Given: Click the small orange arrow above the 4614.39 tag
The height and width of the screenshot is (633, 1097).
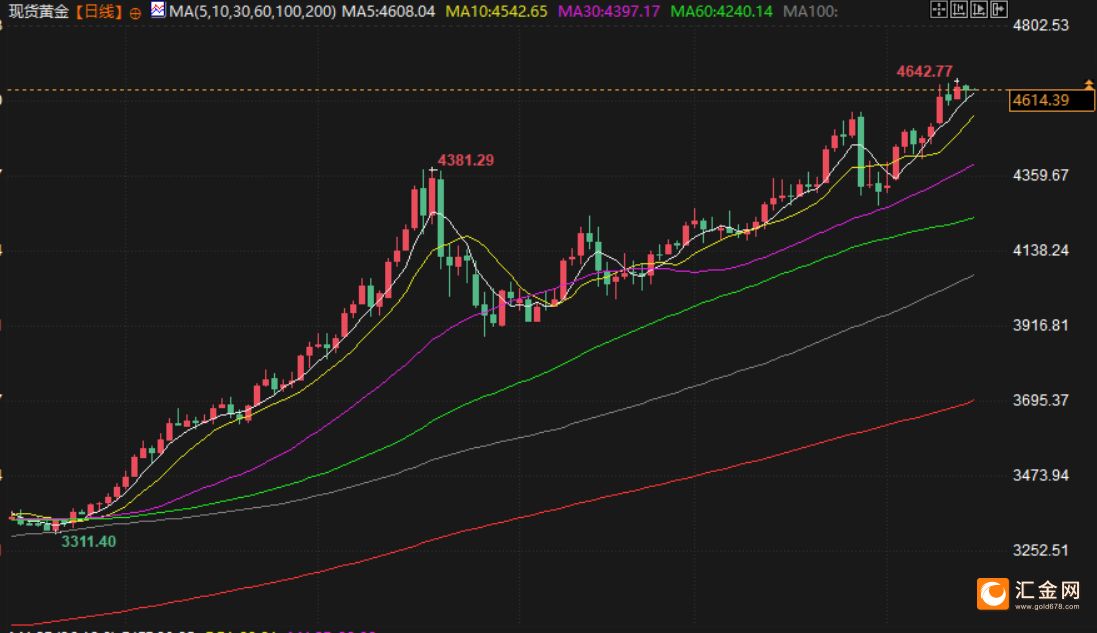Looking at the screenshot, I should point(1089,85).
